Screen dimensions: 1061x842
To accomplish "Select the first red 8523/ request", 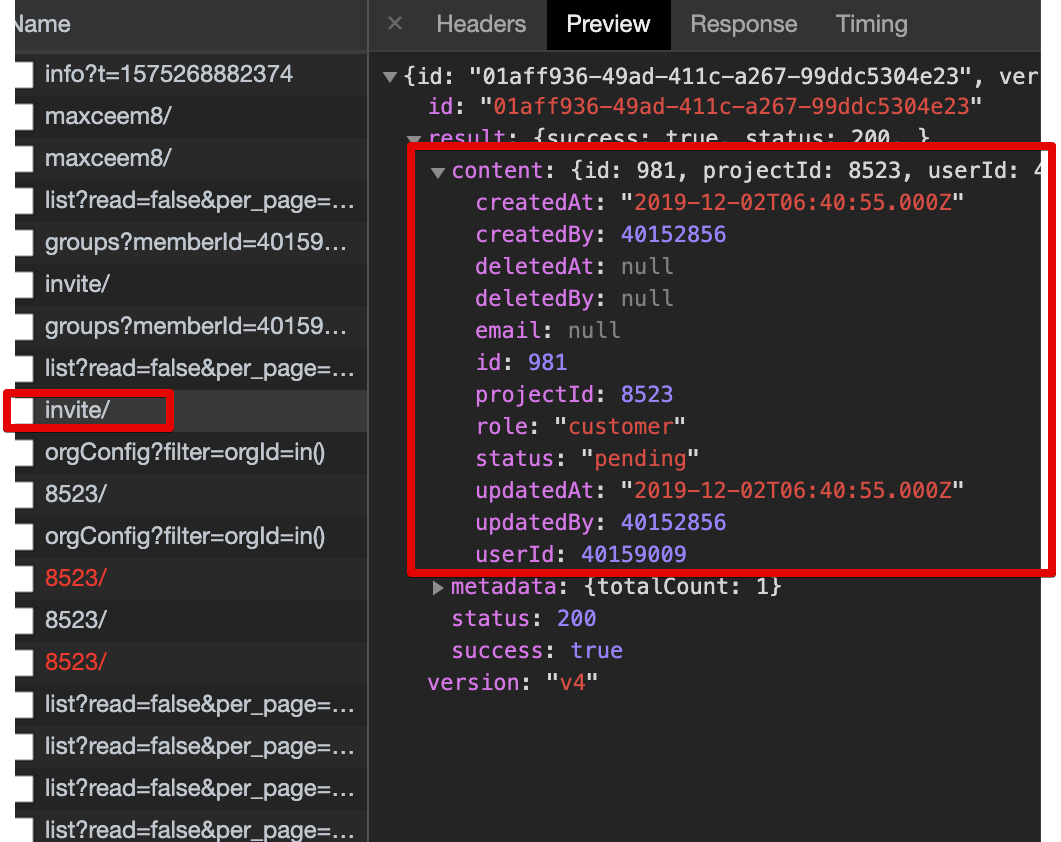I will (191, 578).
